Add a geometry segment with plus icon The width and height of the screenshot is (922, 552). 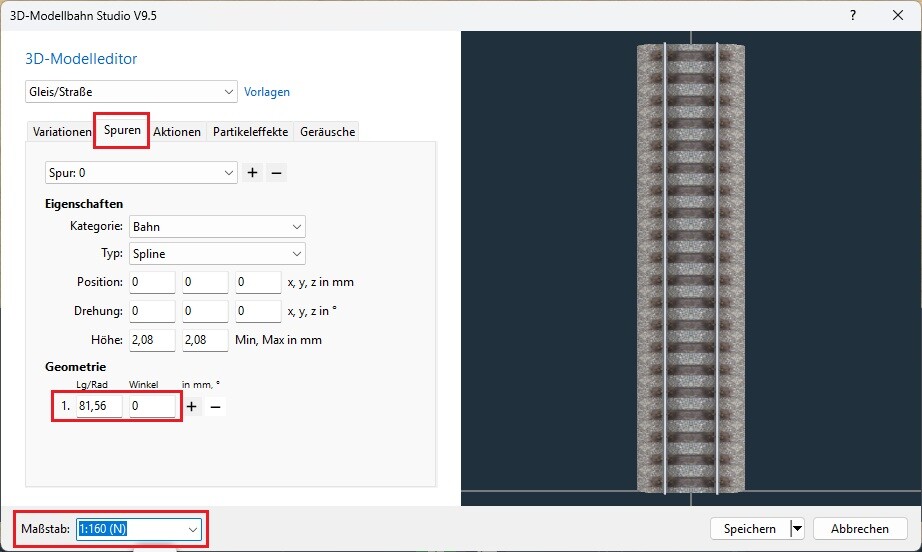[193, 407]
